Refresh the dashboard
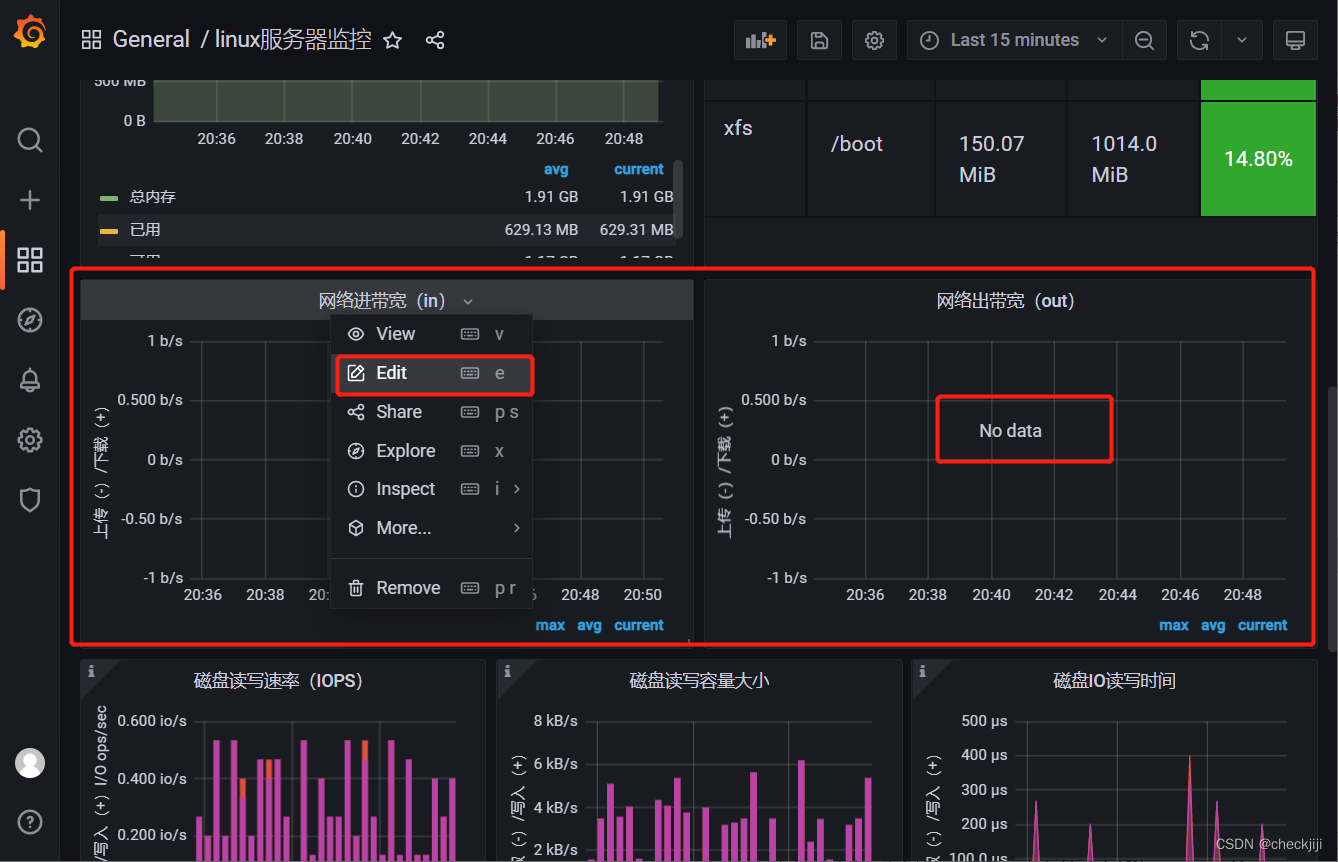Screen dimensions: 1338x862 [x=1198, y=40]
